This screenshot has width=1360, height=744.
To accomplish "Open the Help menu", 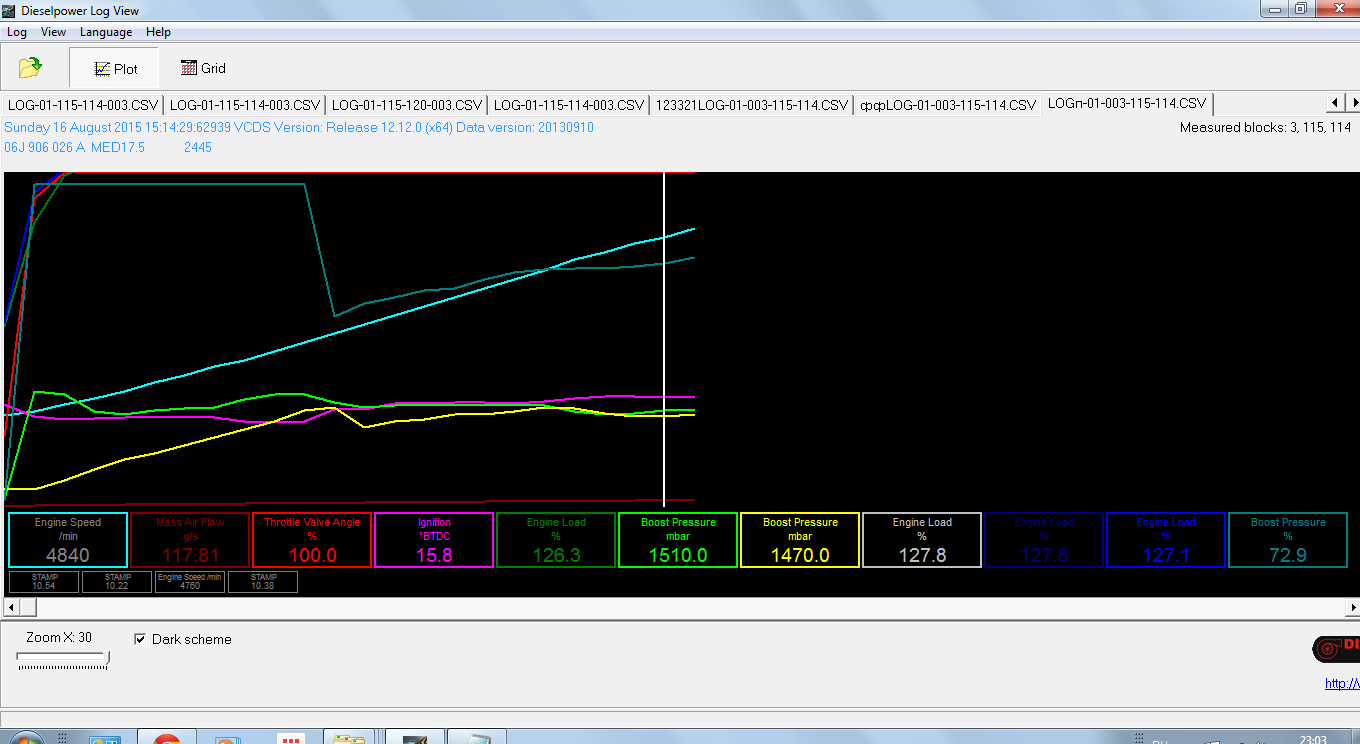I will (x=158, y=32).
